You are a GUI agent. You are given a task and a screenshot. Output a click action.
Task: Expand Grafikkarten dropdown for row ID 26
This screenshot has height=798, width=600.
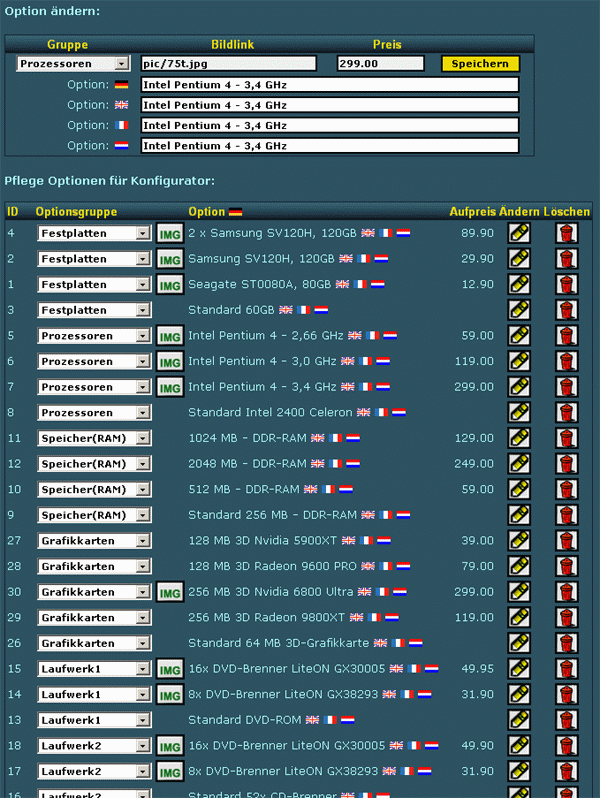pos(94,643)
